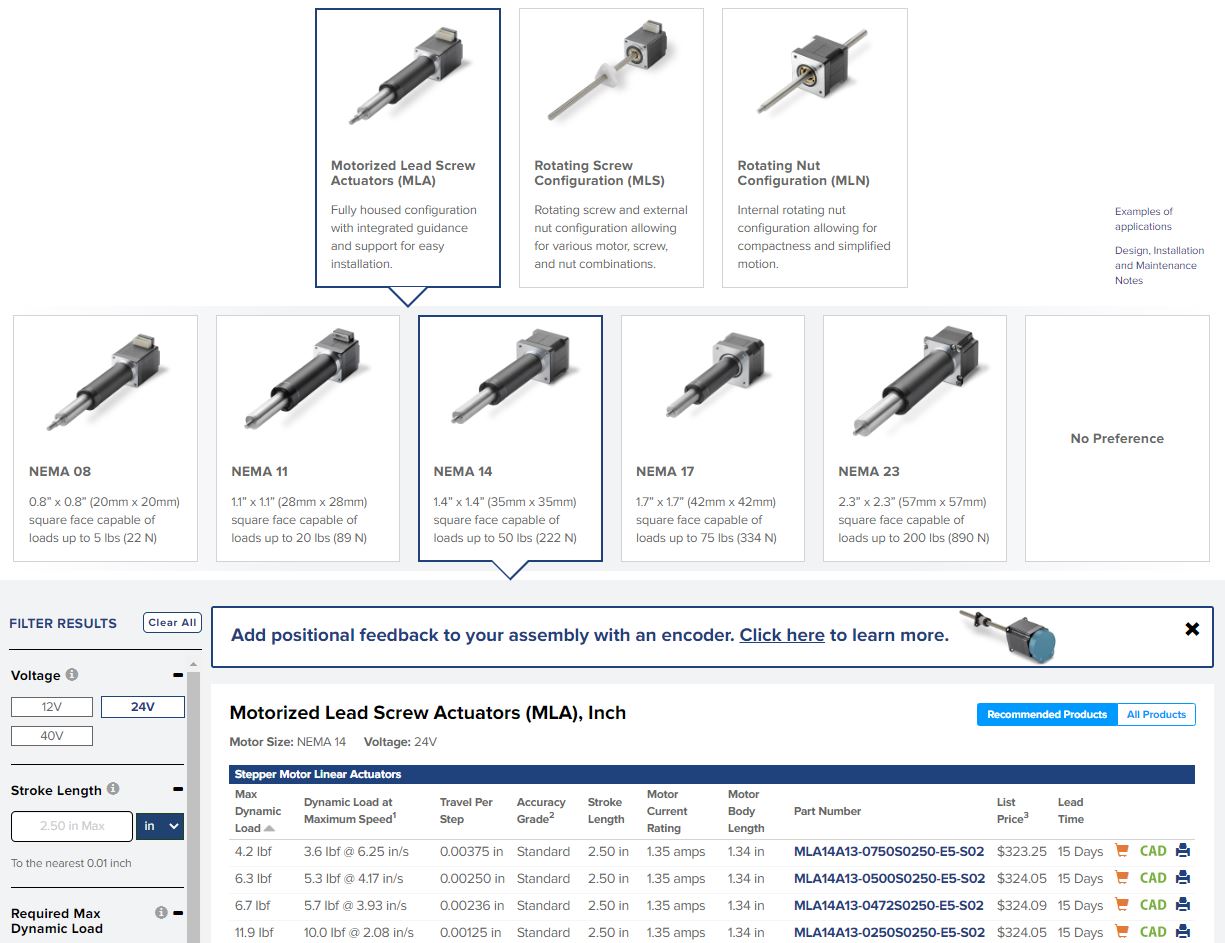Collapse the Voltage filter section
The image size is (1225, 943).
178,675
